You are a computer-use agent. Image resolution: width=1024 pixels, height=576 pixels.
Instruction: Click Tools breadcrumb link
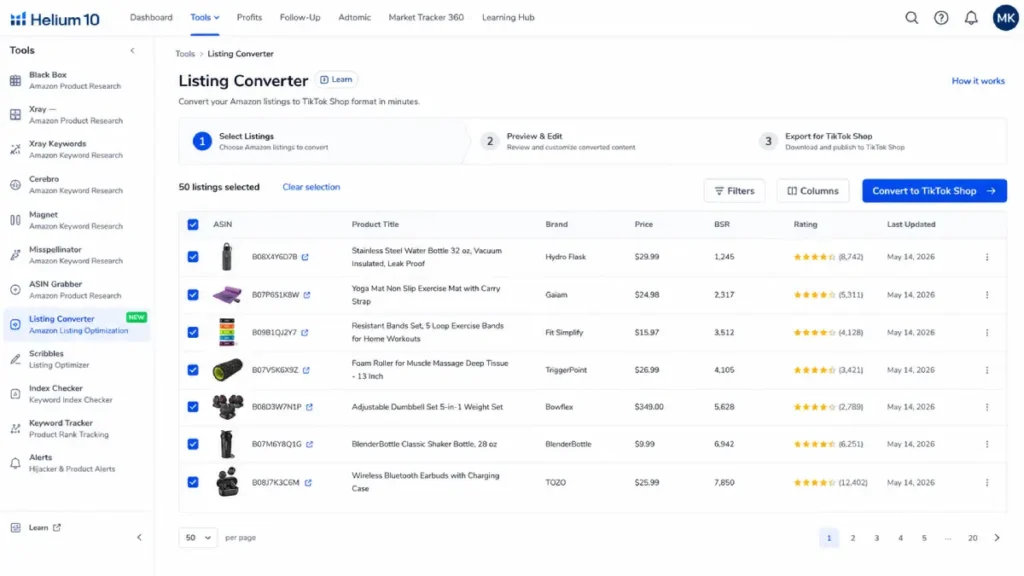click(185, 54)
